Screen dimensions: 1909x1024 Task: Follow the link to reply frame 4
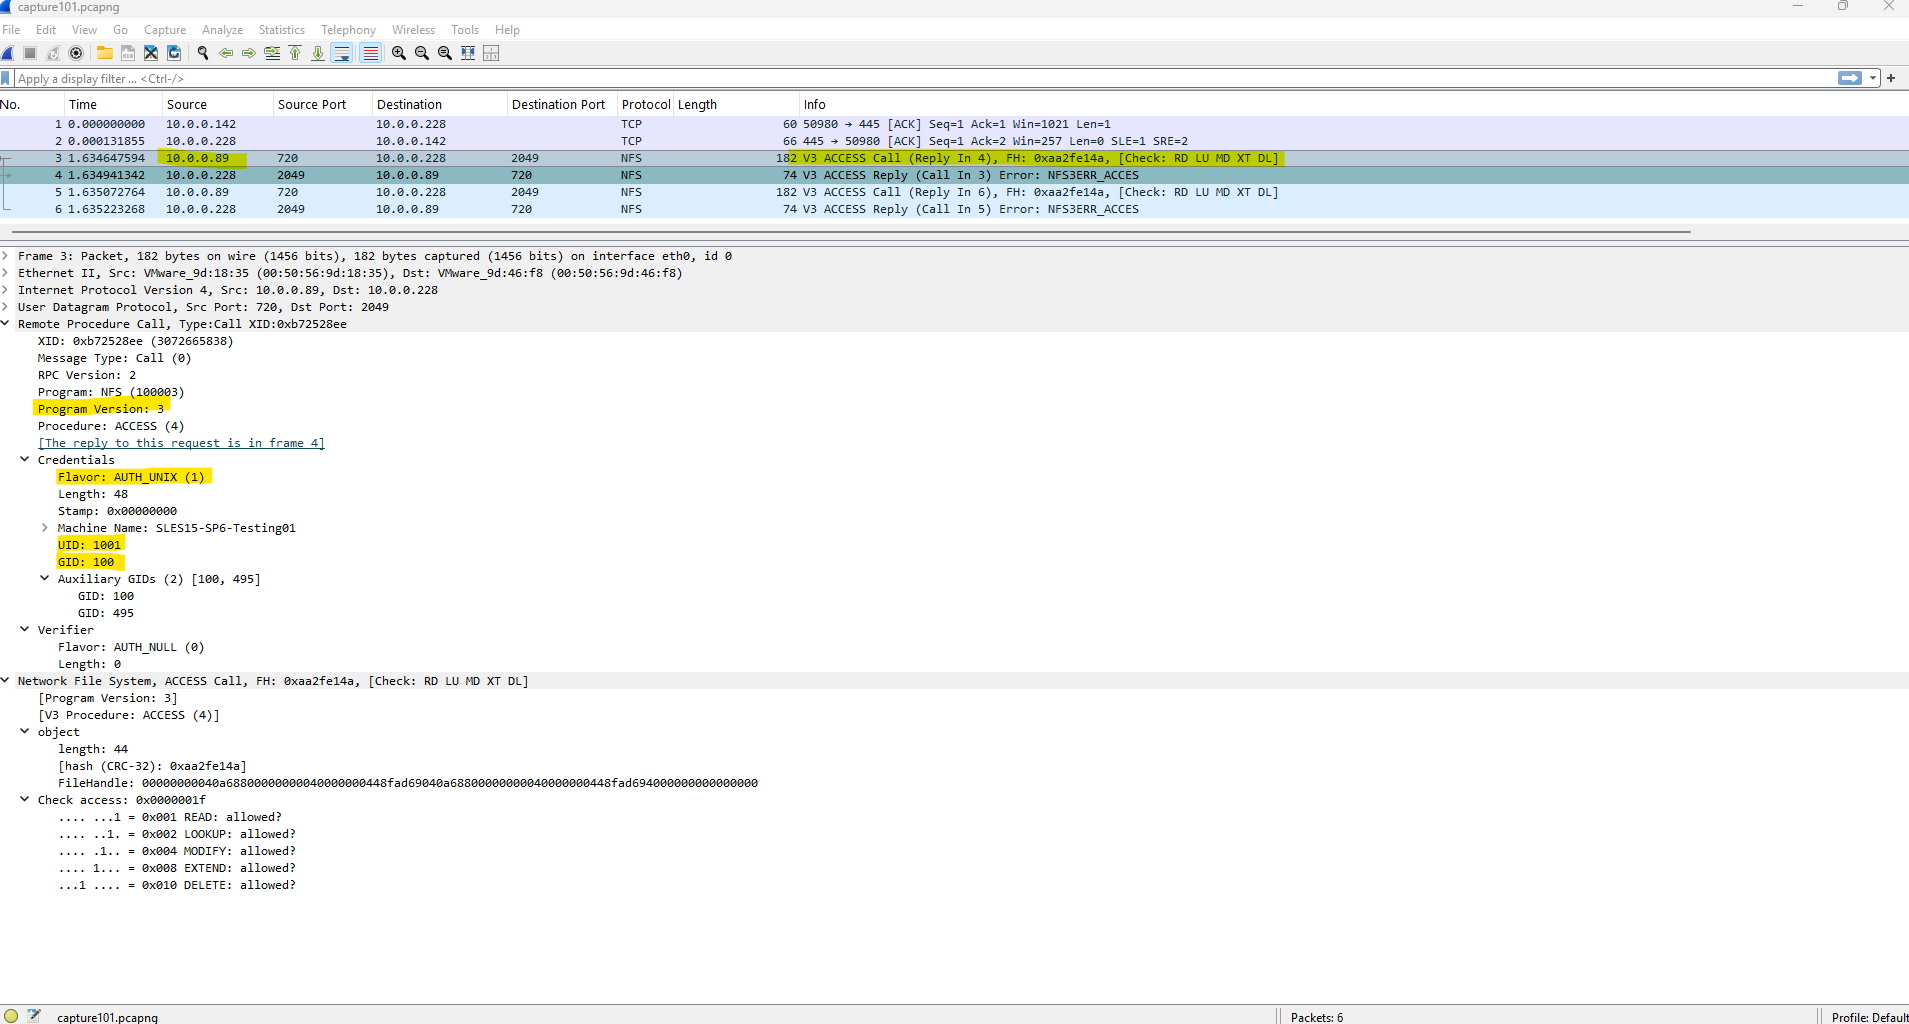(181, 443)
